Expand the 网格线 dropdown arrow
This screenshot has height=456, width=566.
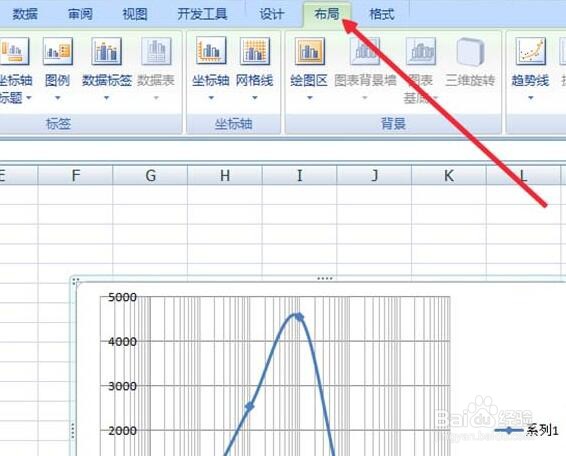[255, 97]
